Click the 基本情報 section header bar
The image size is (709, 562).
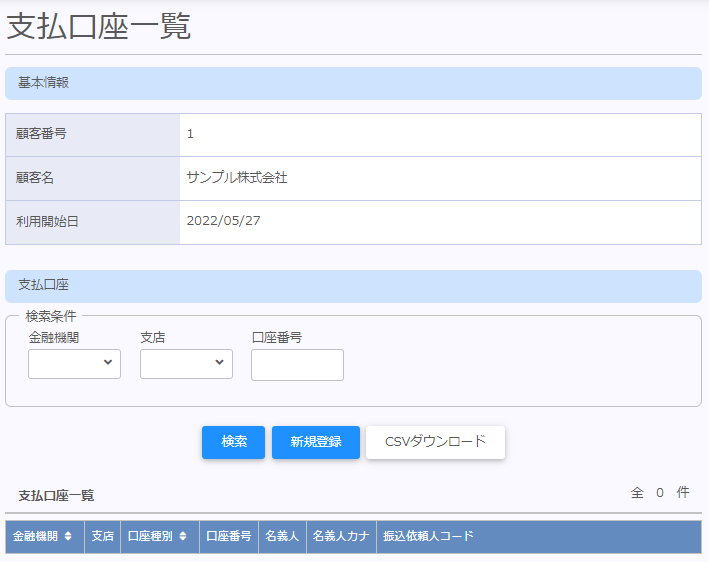click(x=353, y=83)
